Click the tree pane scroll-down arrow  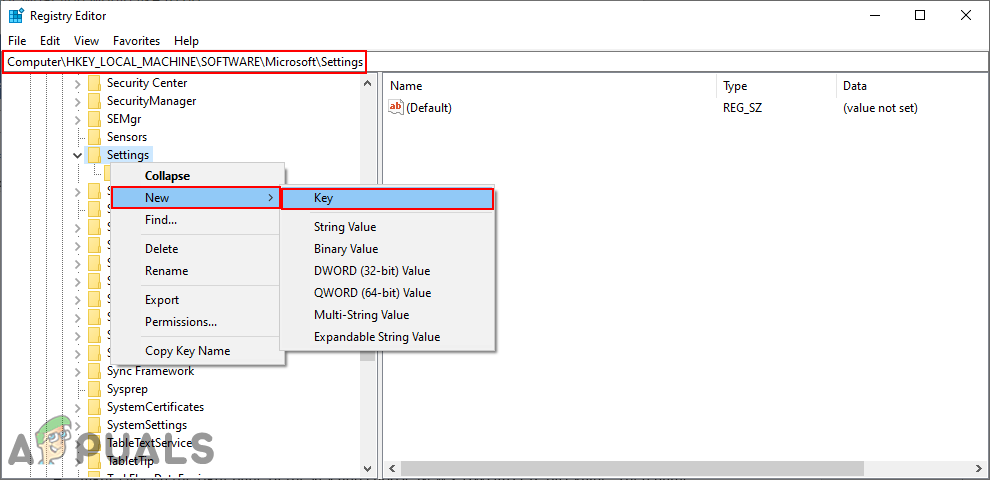[368, 469]
